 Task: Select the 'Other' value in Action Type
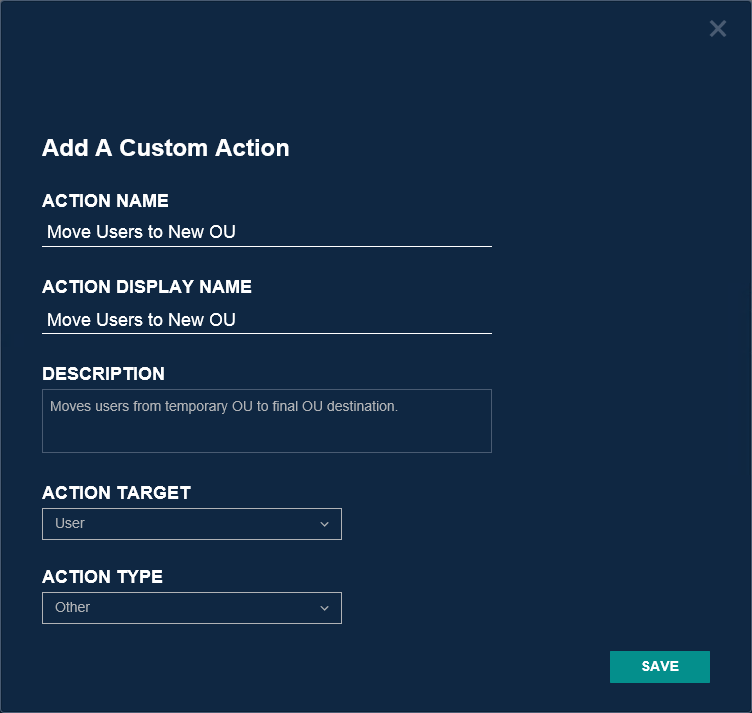pos(73,608)
